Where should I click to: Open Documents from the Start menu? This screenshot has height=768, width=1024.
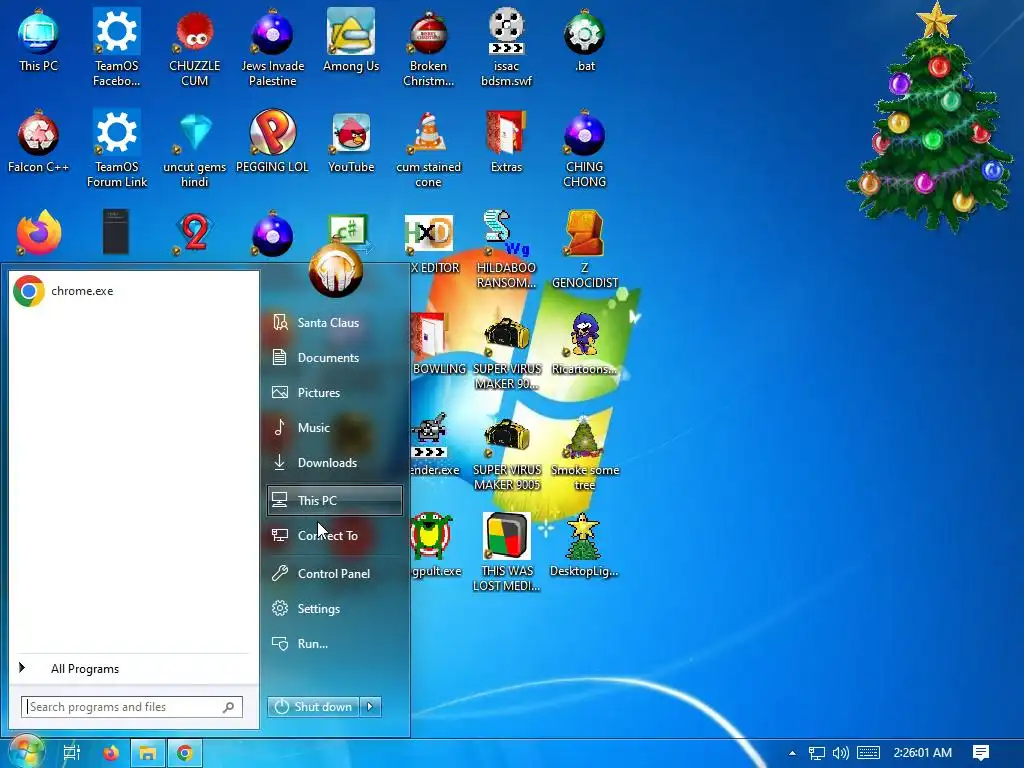coord(336,357)
